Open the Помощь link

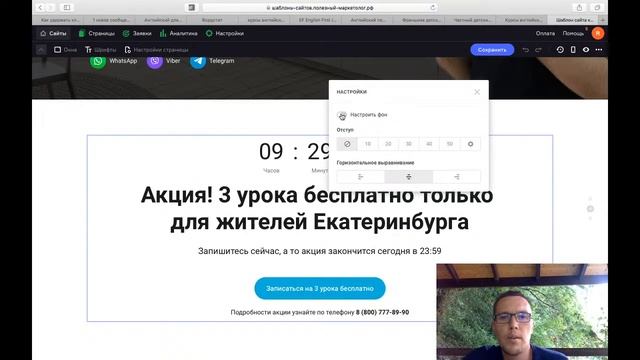(x=573, y=33)
